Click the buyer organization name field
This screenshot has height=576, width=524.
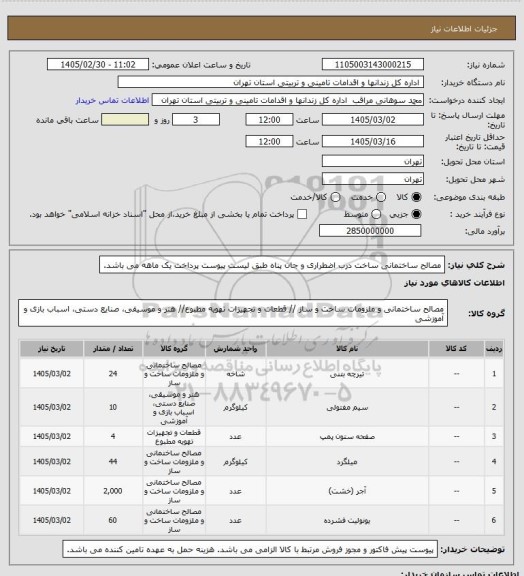click(270, 82)
